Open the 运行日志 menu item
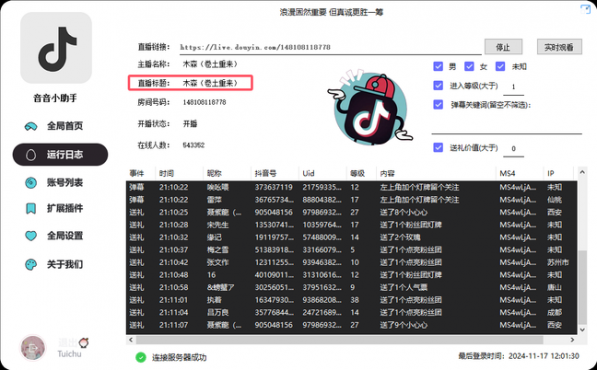 pyautogui.click(x=60, y=155)
